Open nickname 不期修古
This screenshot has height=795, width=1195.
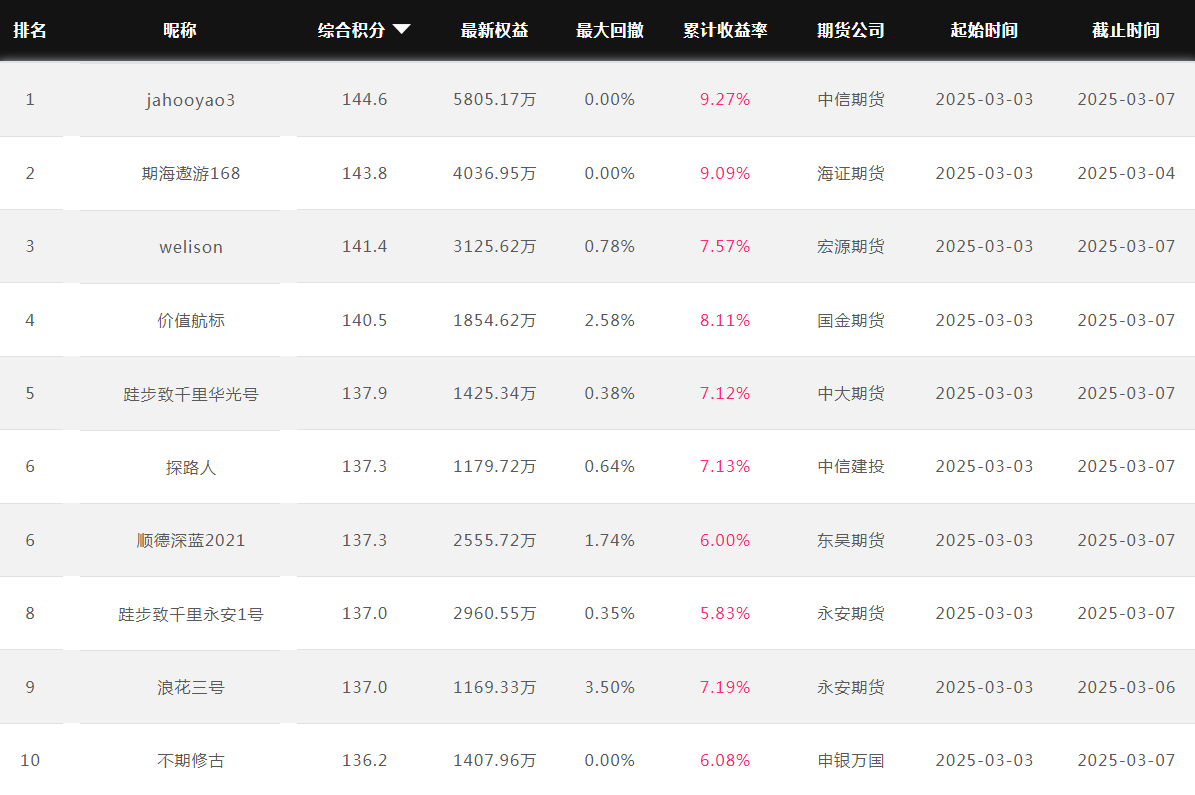pos(191,761)
